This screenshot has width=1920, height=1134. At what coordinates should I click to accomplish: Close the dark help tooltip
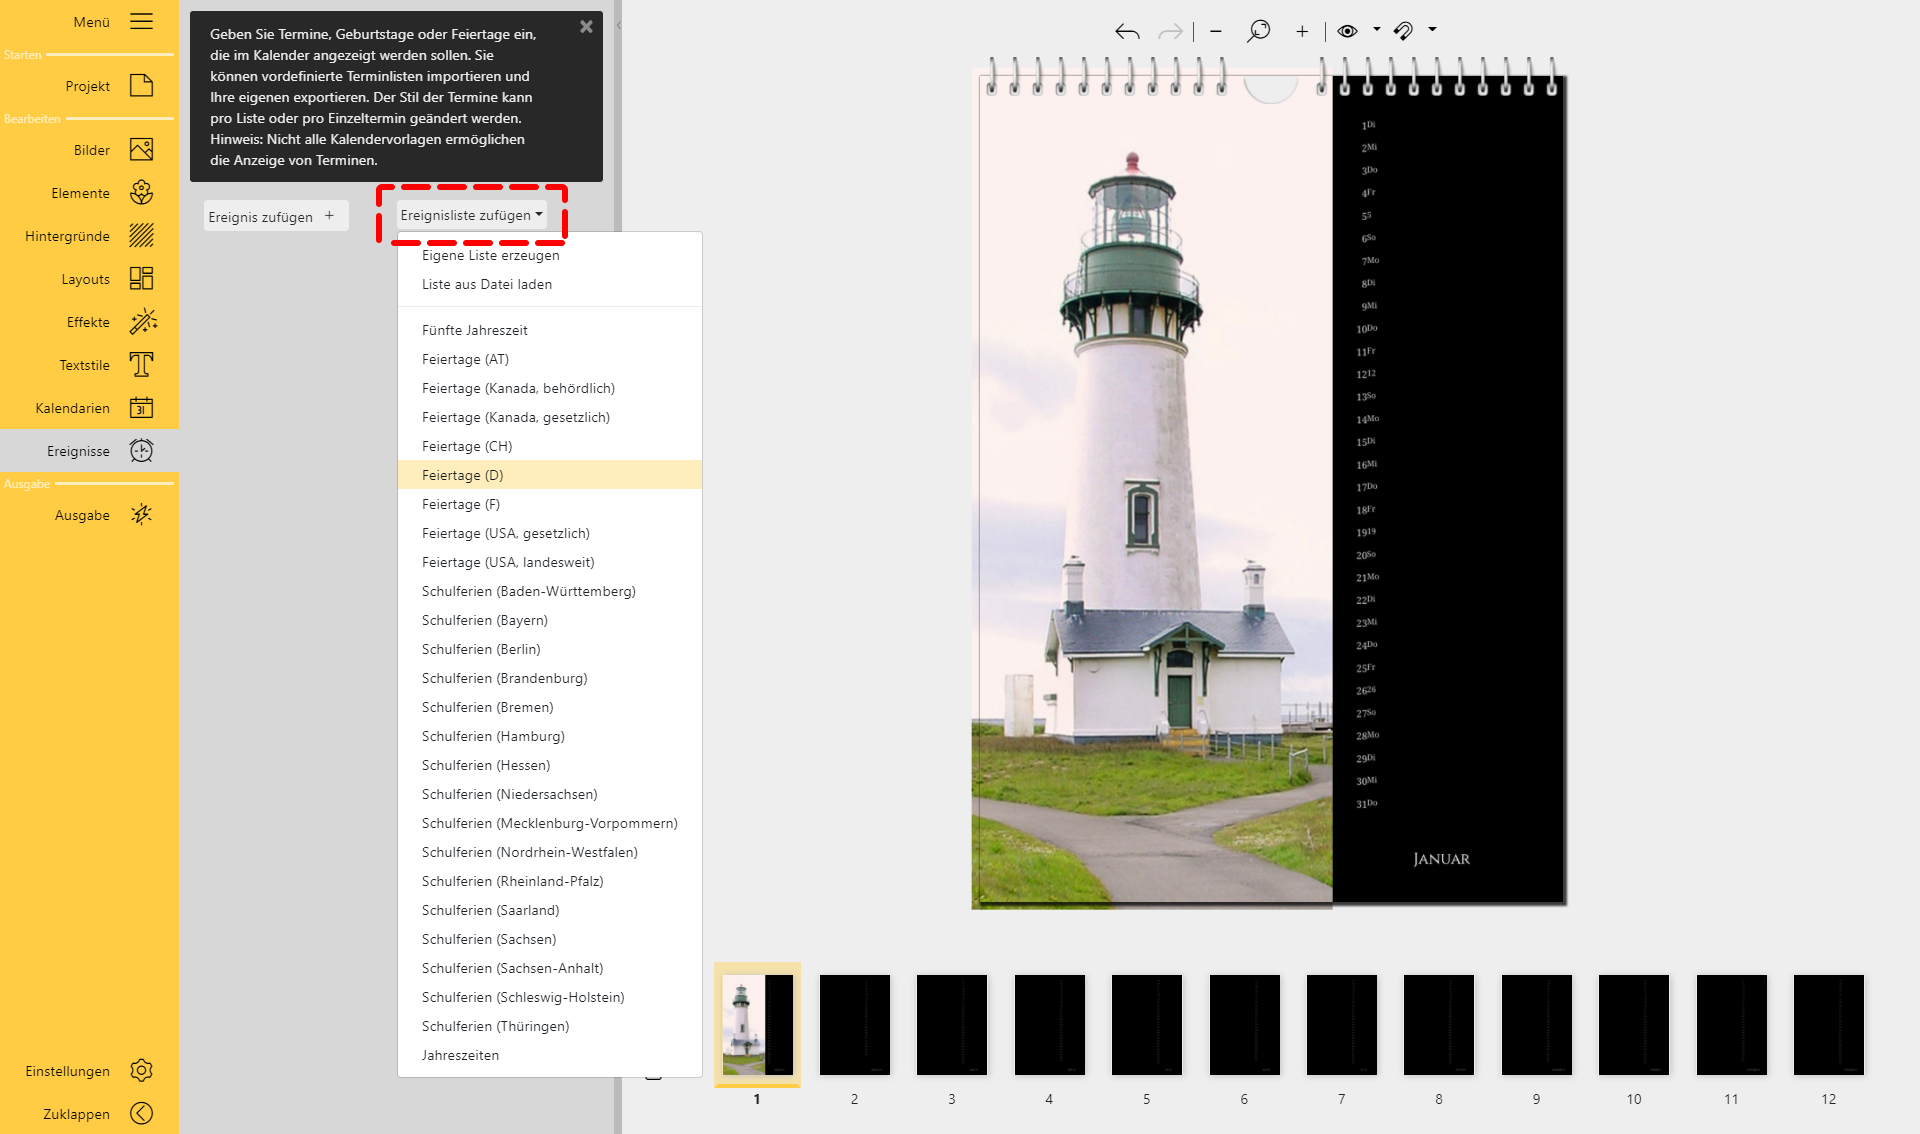586,27
